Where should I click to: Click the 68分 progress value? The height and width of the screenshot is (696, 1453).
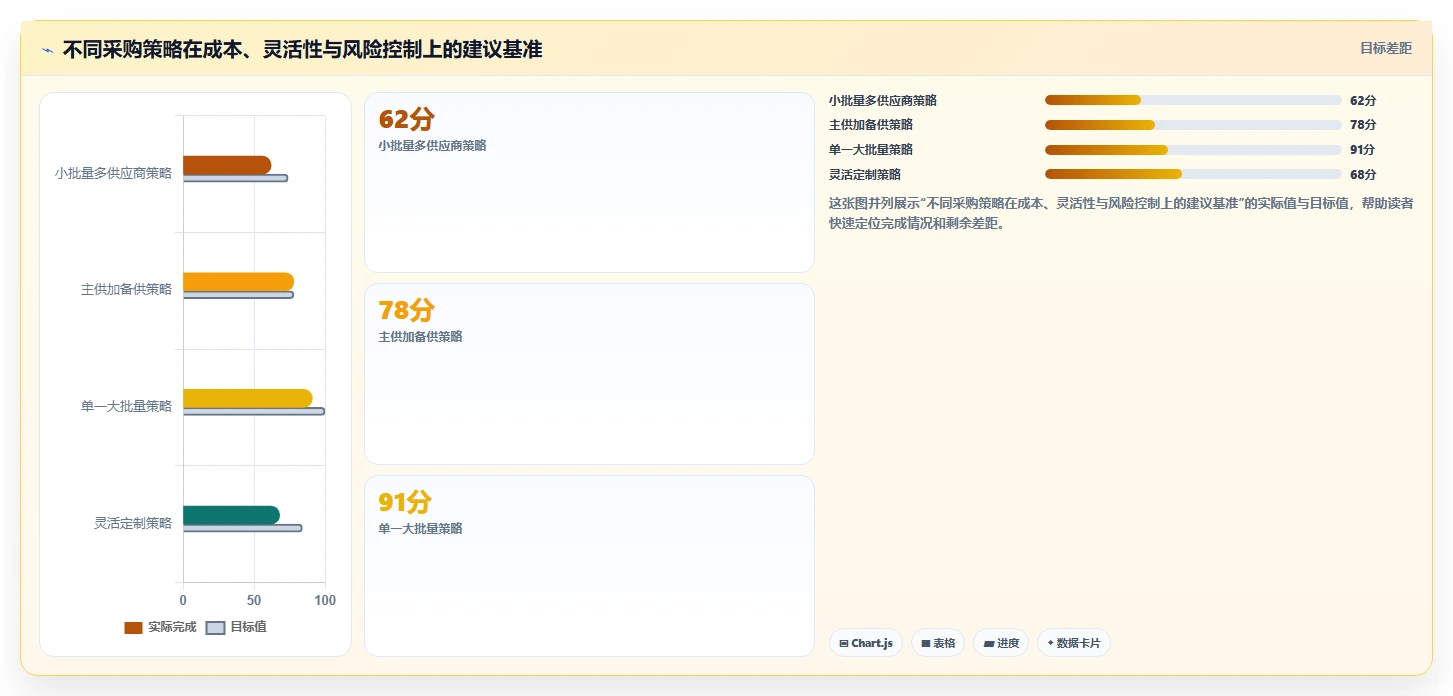(1363, 174)
